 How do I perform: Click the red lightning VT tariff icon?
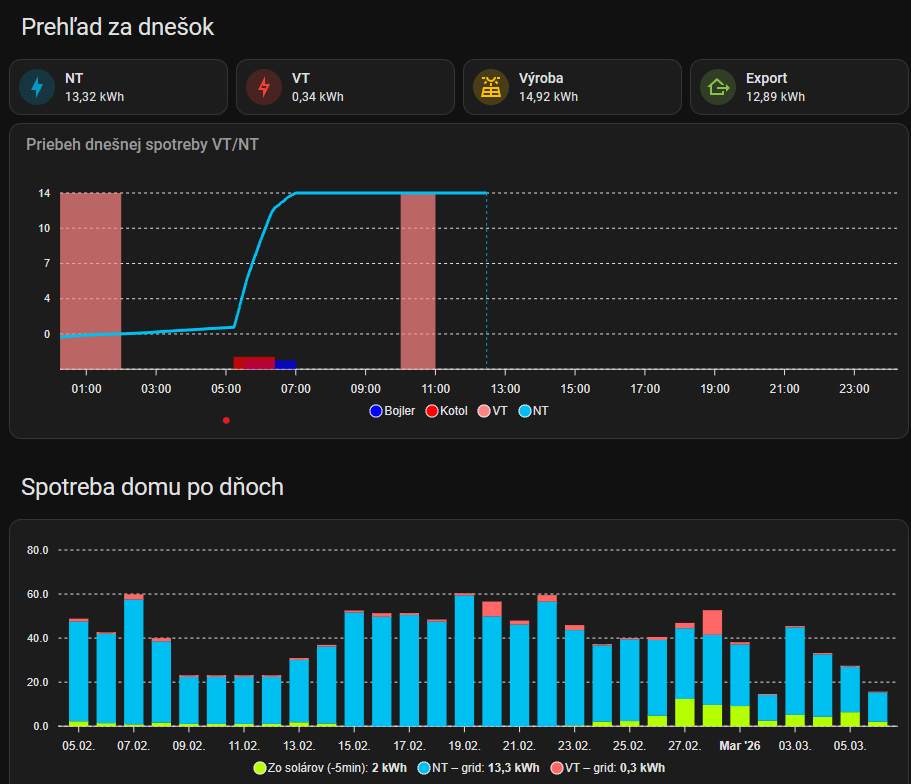264,88
